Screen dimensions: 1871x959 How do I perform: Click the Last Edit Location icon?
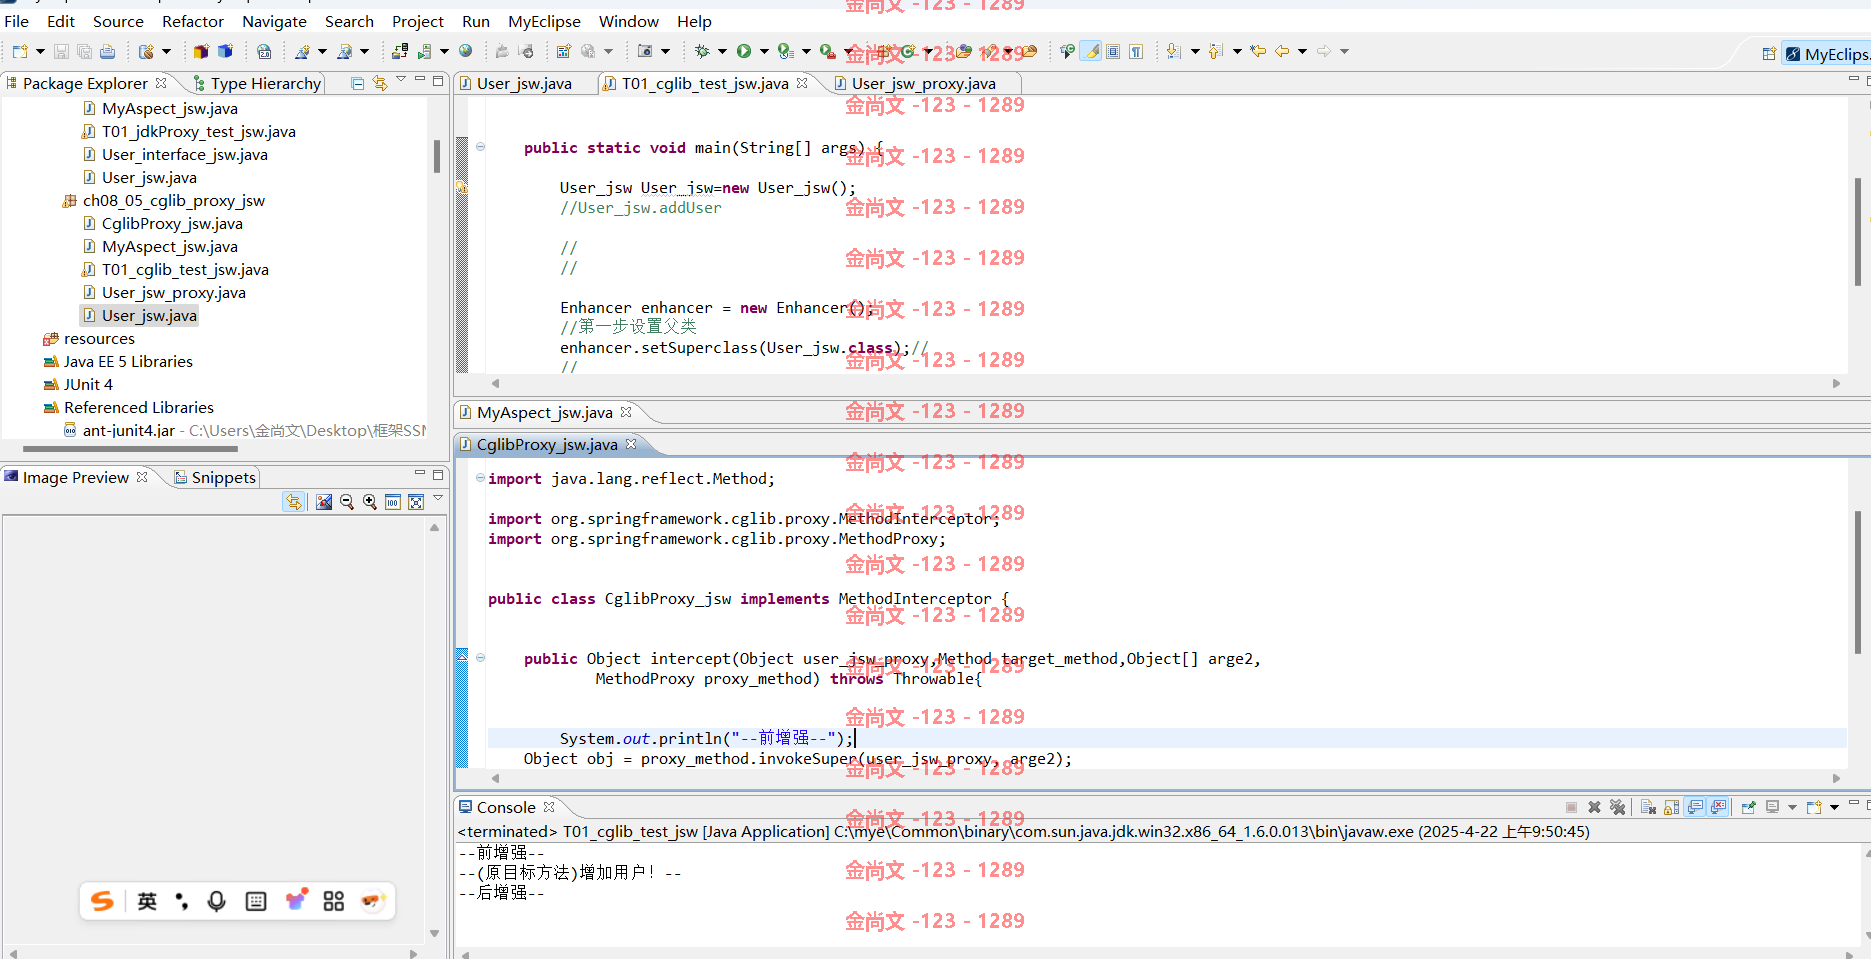point(1258,51)
